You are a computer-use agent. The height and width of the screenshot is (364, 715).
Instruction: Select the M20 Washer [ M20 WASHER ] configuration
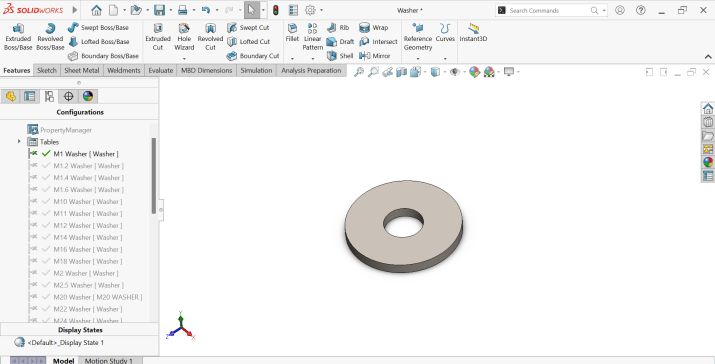[98, 297]
